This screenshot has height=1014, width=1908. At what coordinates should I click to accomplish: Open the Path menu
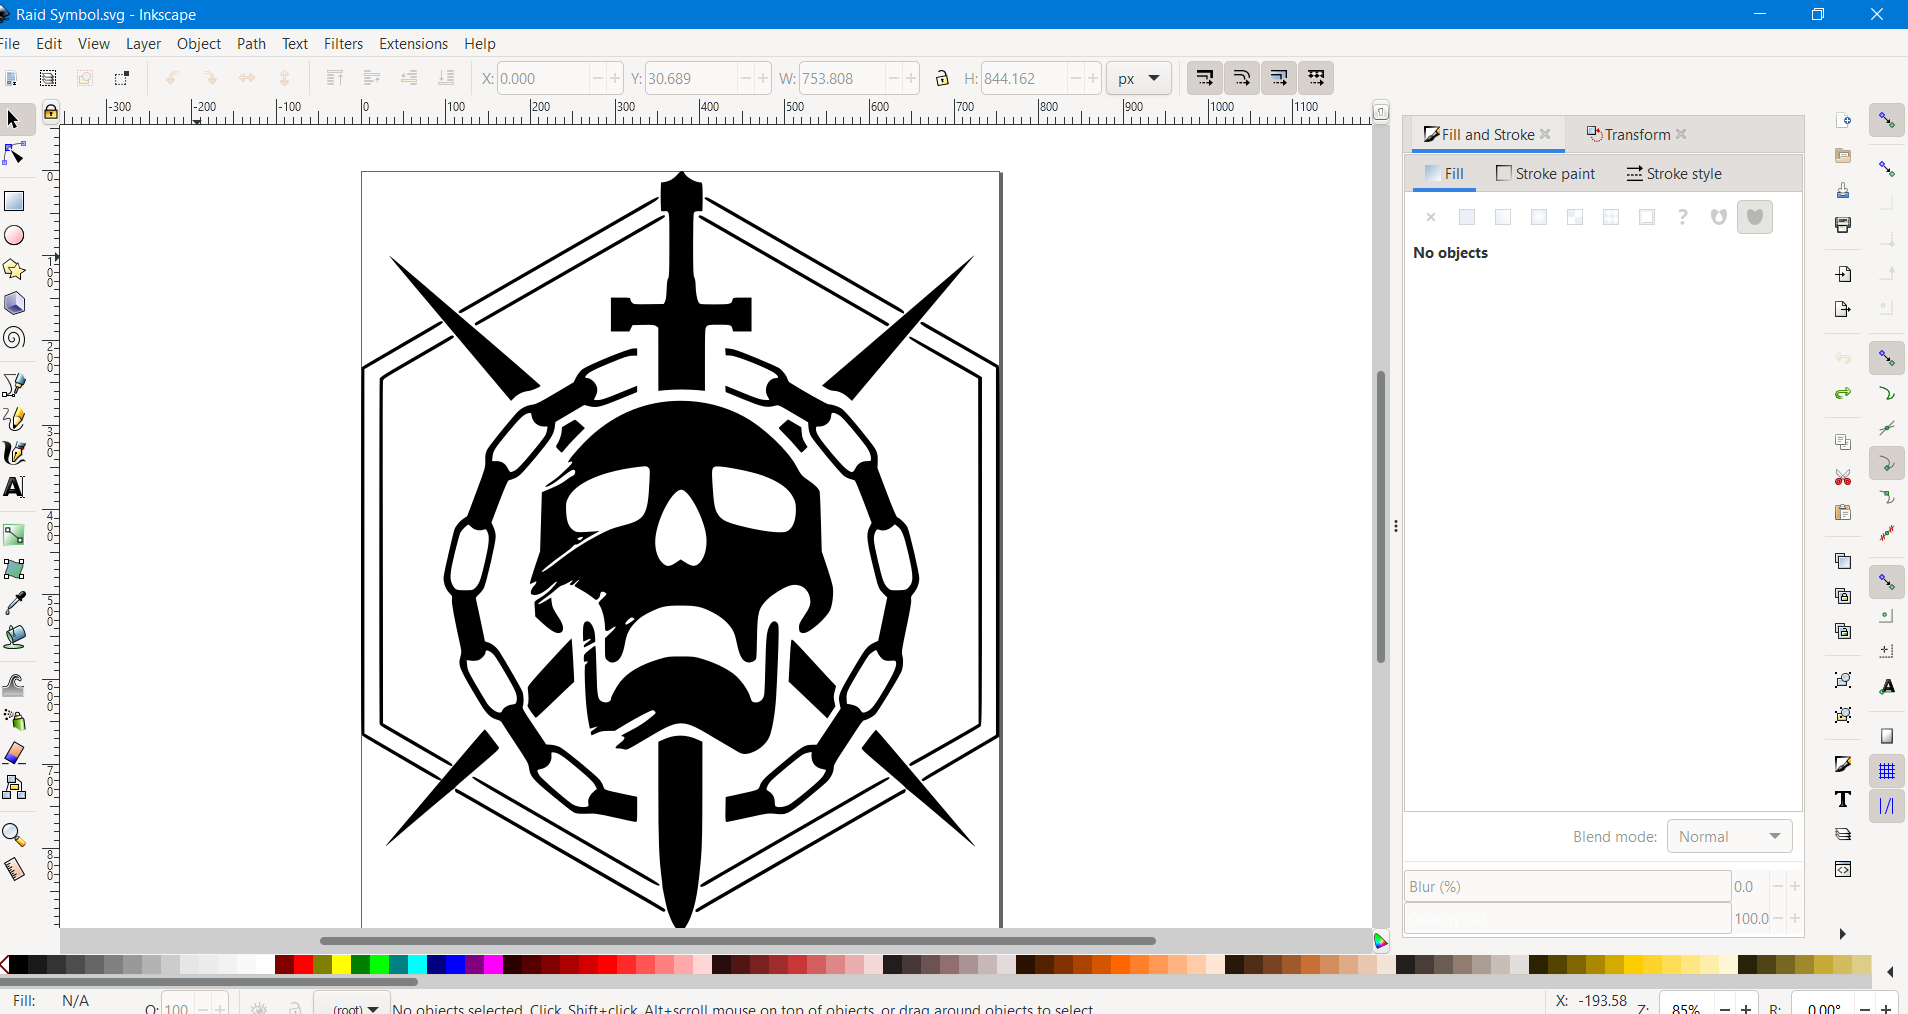click(x=251, y=43)
